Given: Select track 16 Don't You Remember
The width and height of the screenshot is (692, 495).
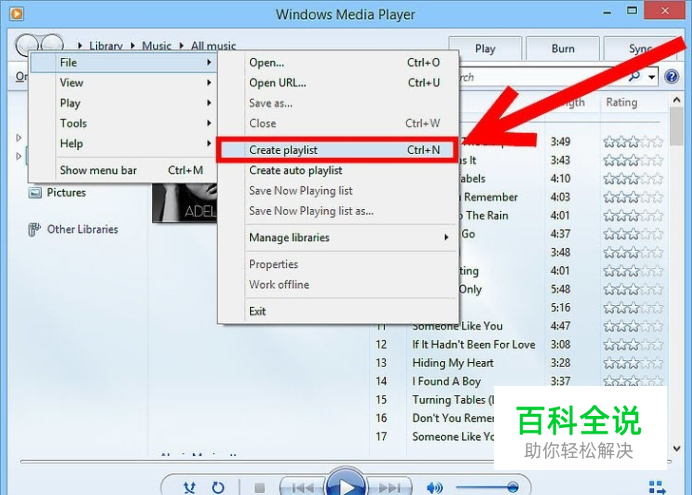Looking at the screenshot, I should click(x=453, y=418).
